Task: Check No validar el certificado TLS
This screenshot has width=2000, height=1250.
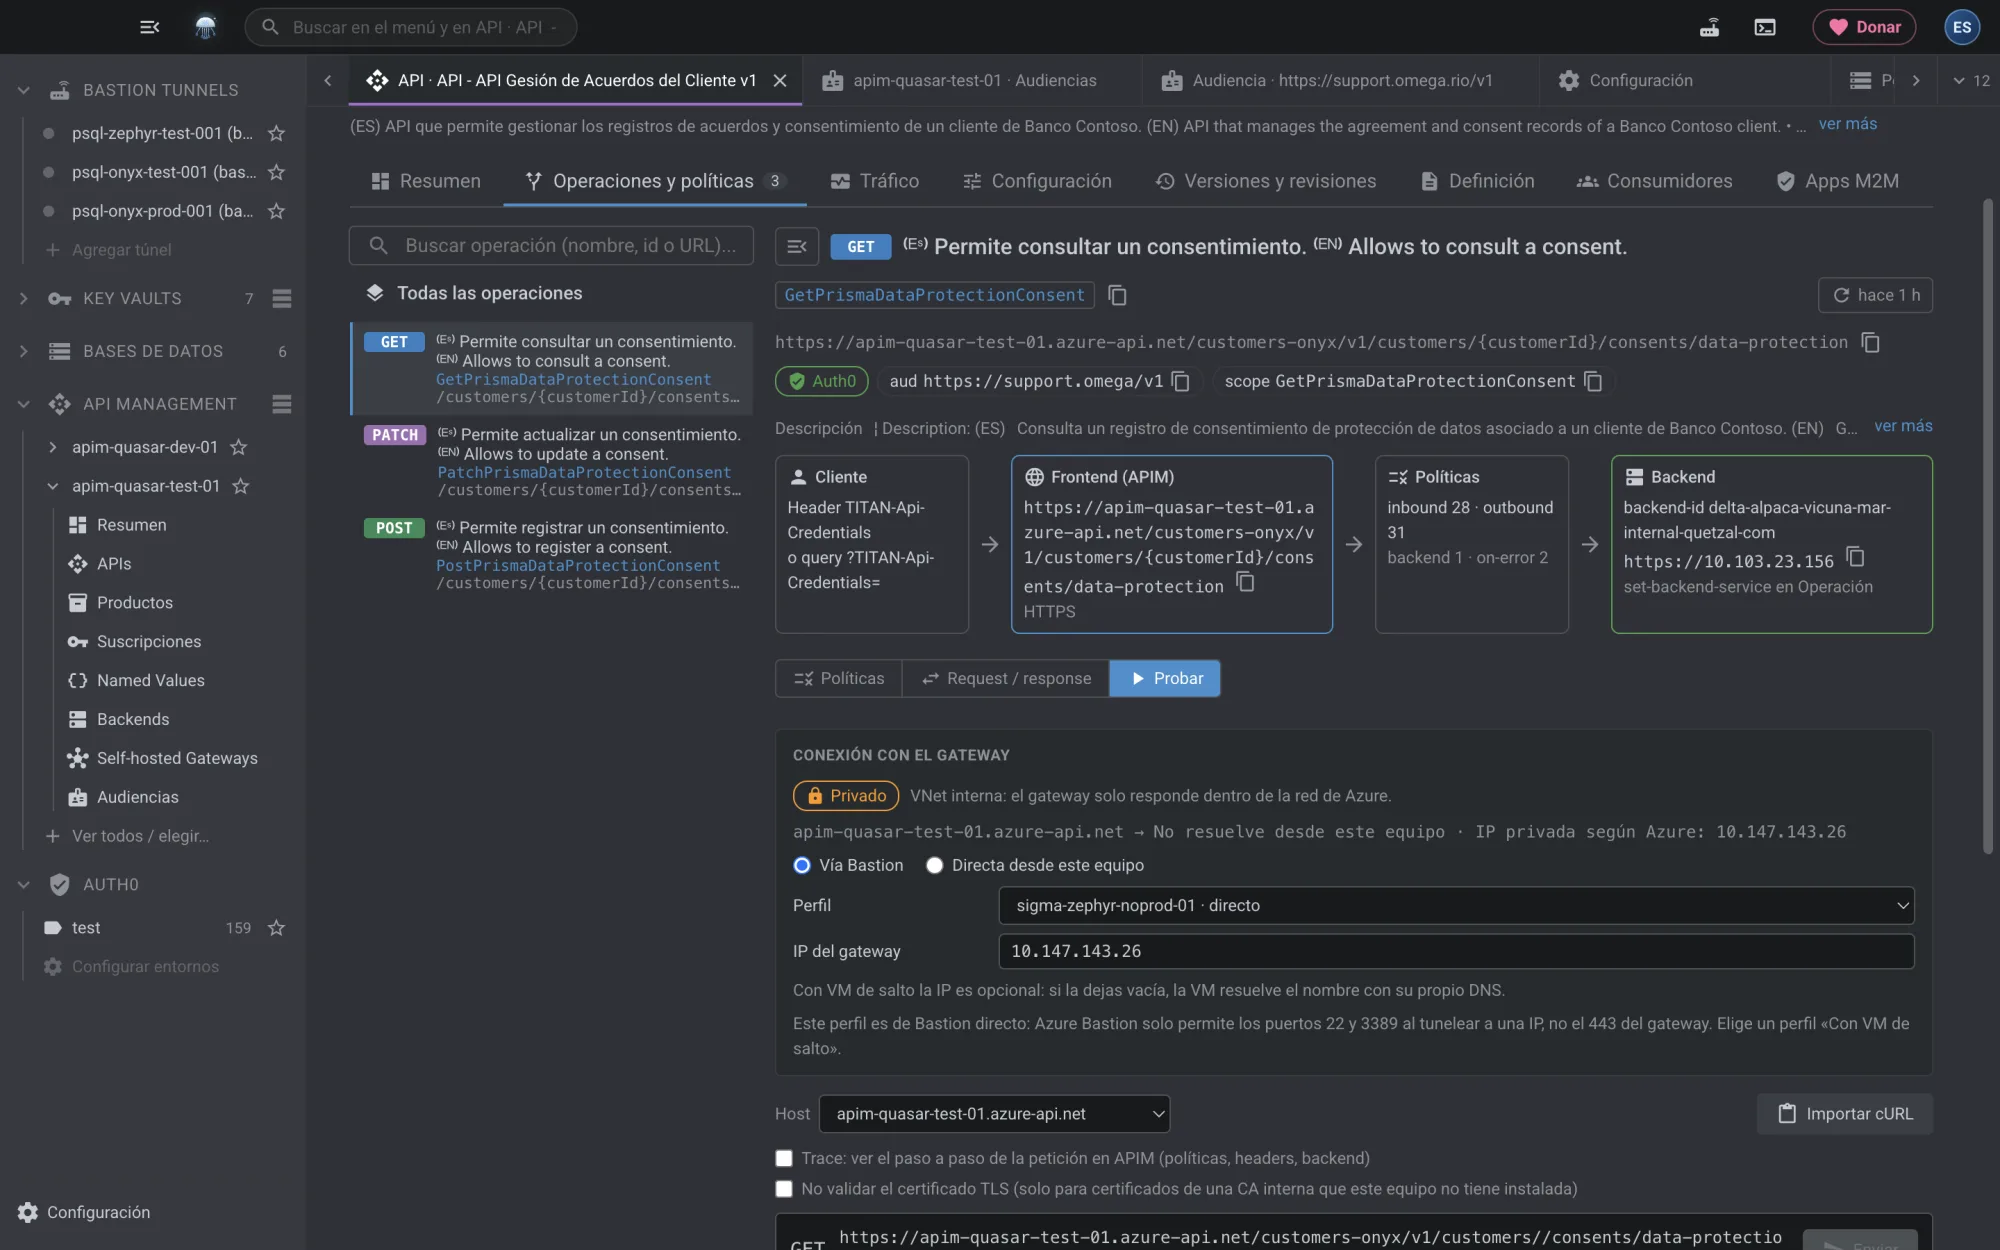Action: [x=784, y=1189]
